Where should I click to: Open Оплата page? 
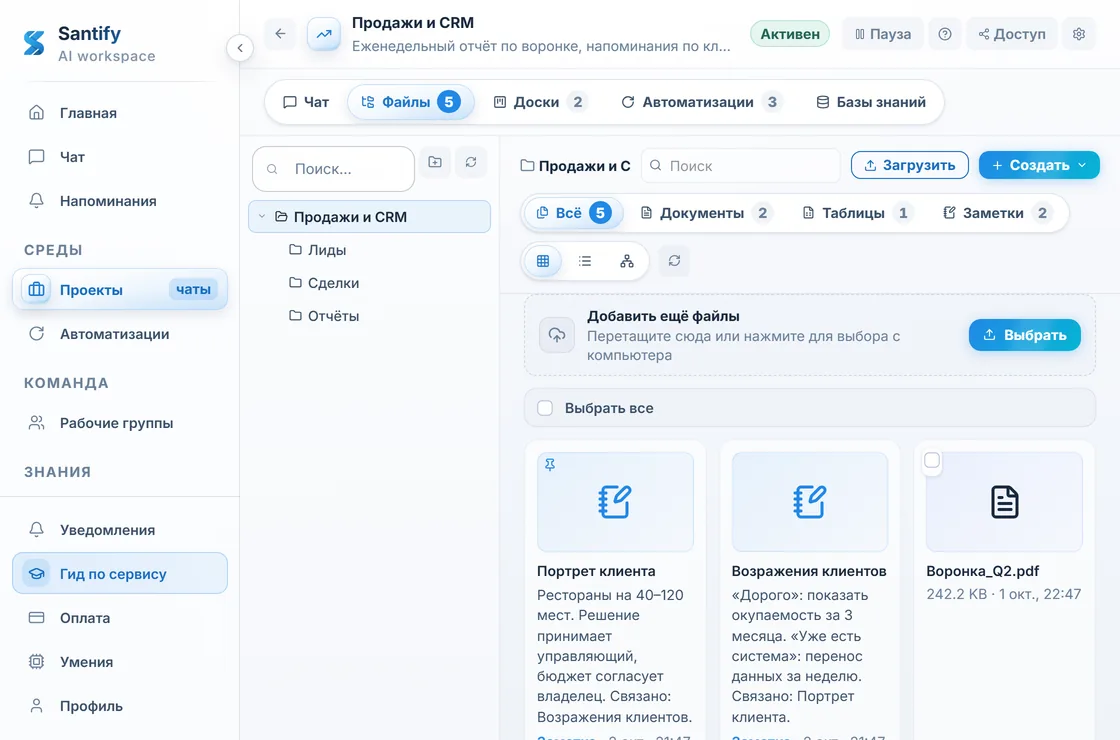[x=119, y=618]
